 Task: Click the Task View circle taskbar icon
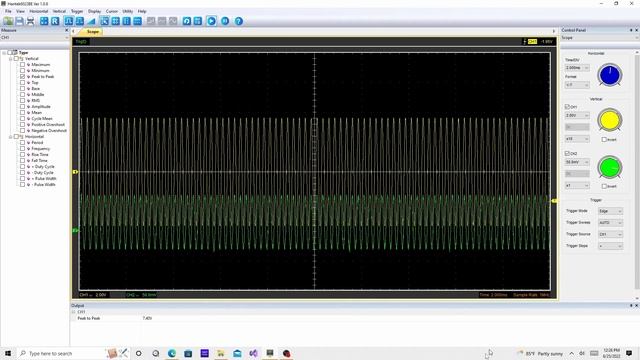(x=139, y=353)
